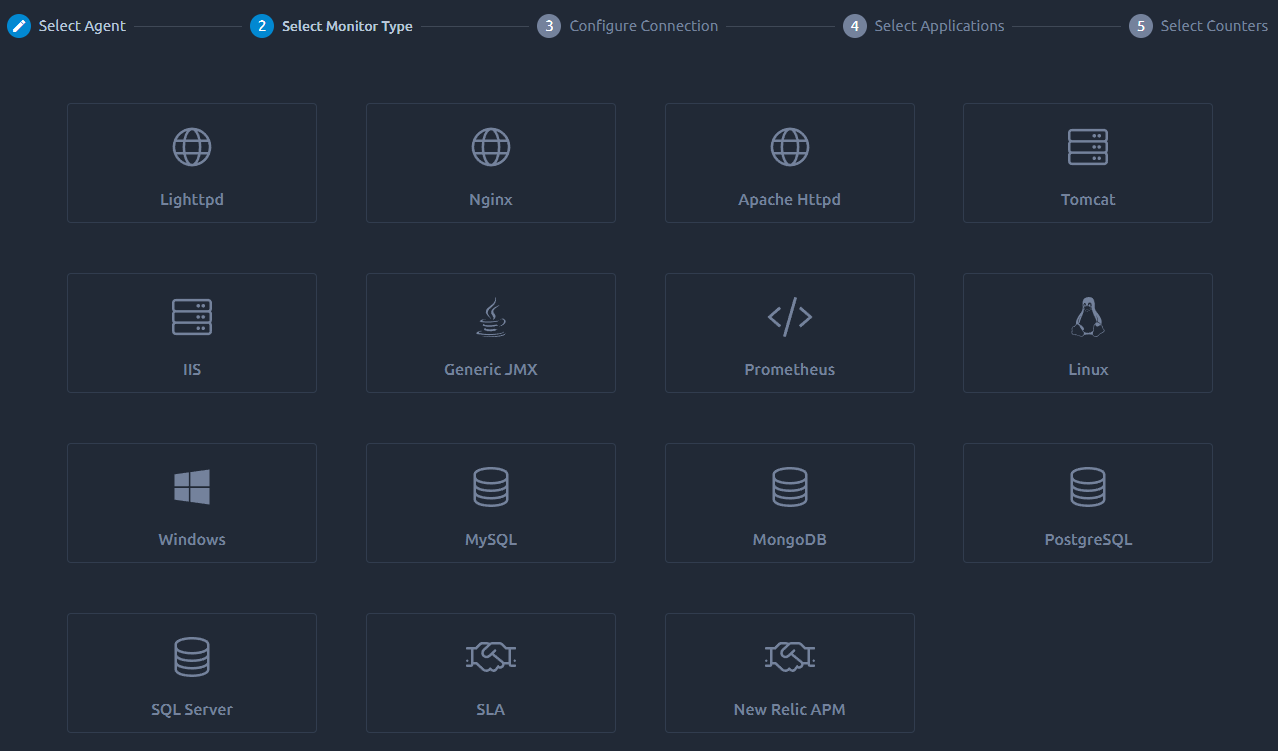
Task: Select the SLA label
Action: click(x=491, y=709)
